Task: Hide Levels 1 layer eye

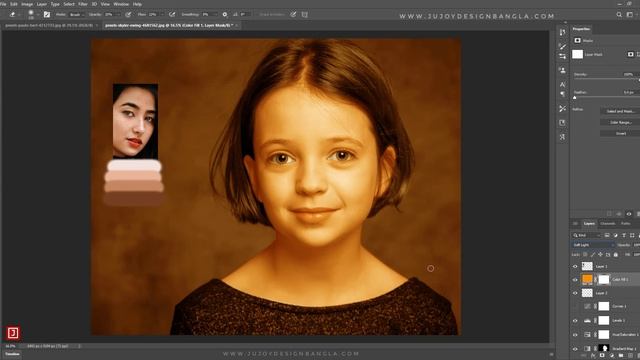Action: (575, 321)
